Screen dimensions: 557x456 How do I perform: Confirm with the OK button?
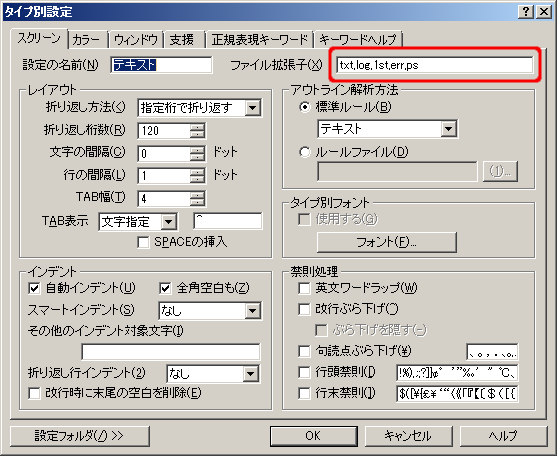tap(314, 436)
